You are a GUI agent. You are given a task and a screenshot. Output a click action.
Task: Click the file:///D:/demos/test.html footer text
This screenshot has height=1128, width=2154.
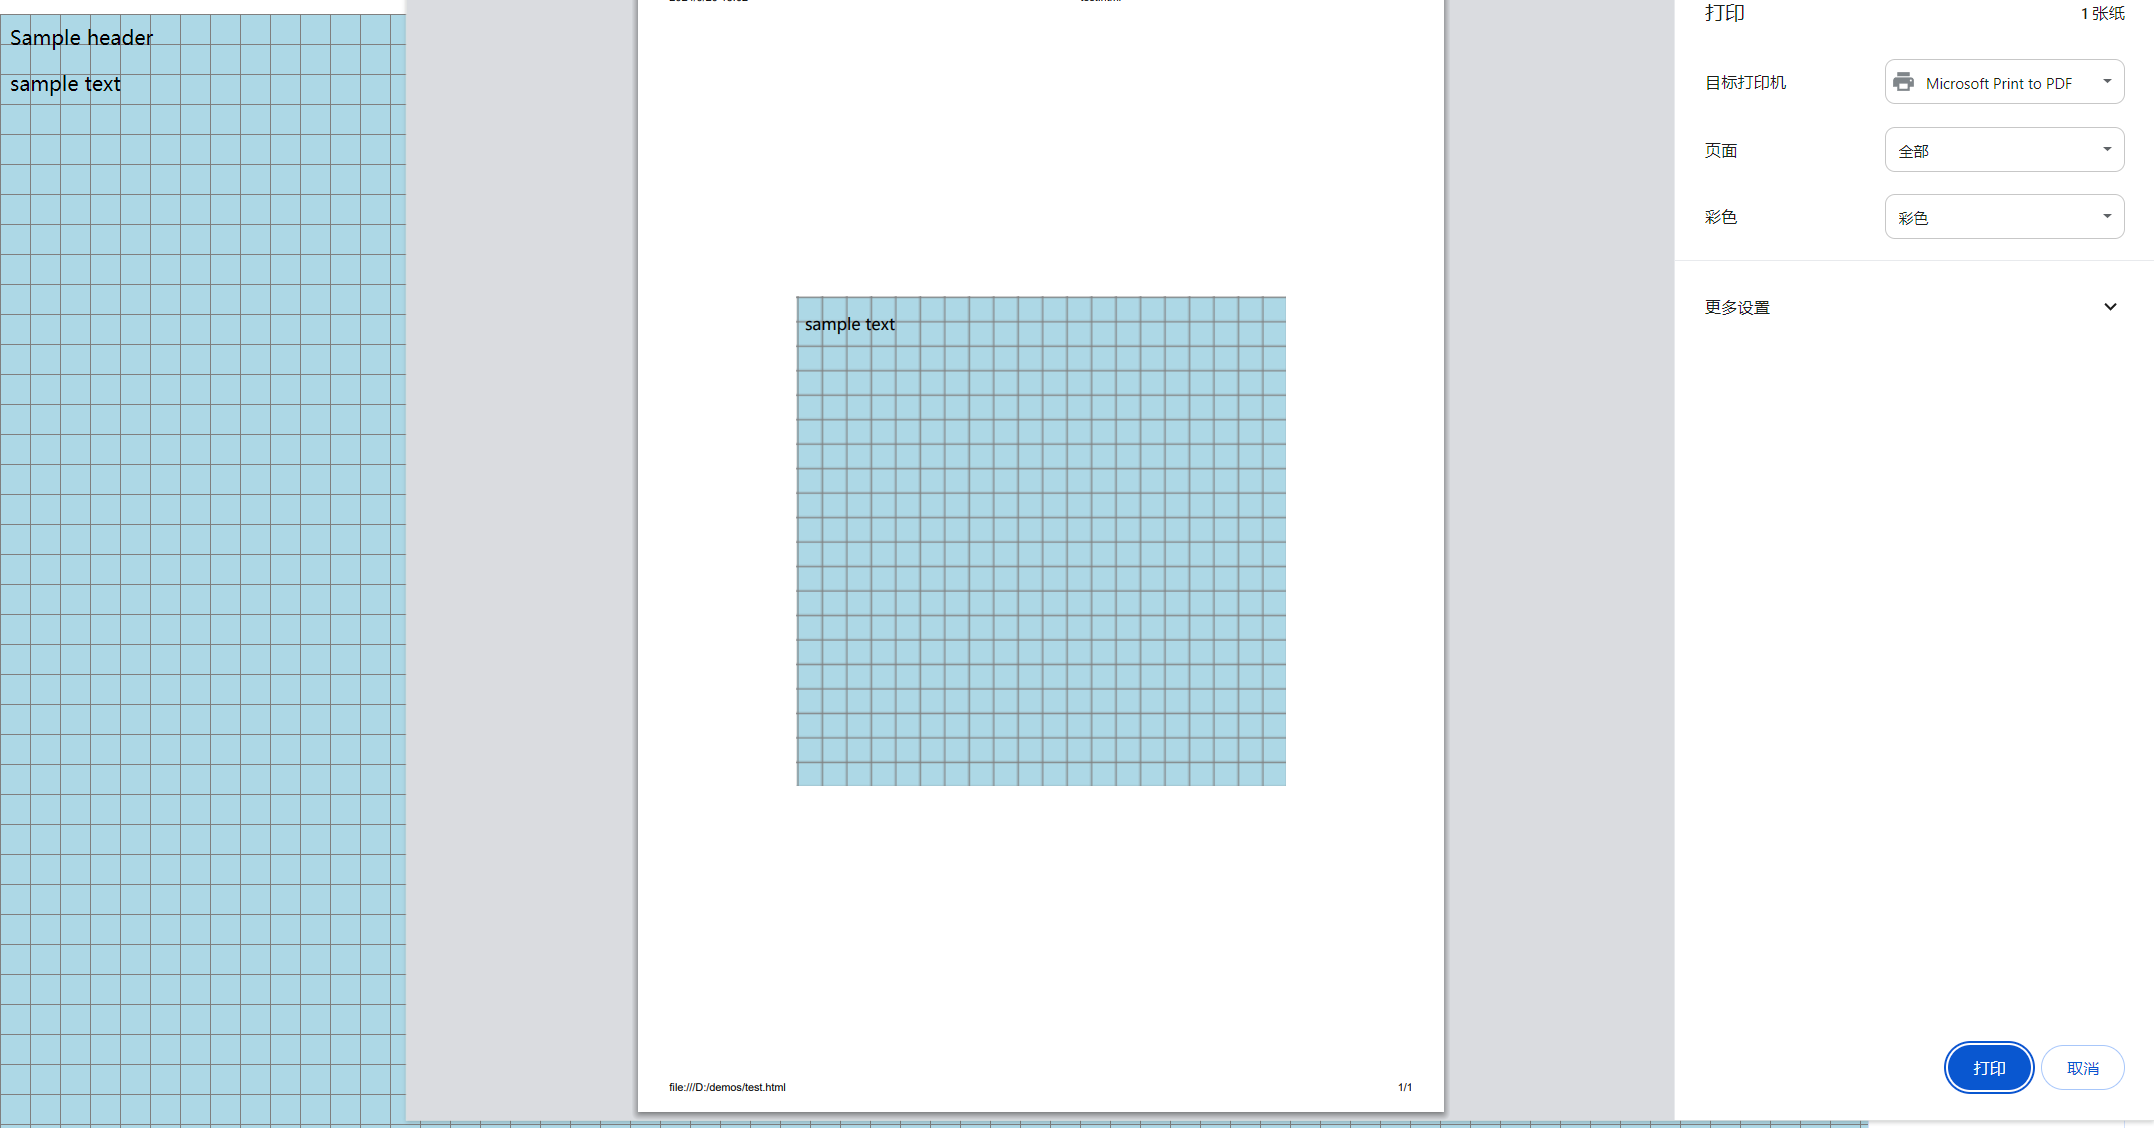click(727, 1087)
